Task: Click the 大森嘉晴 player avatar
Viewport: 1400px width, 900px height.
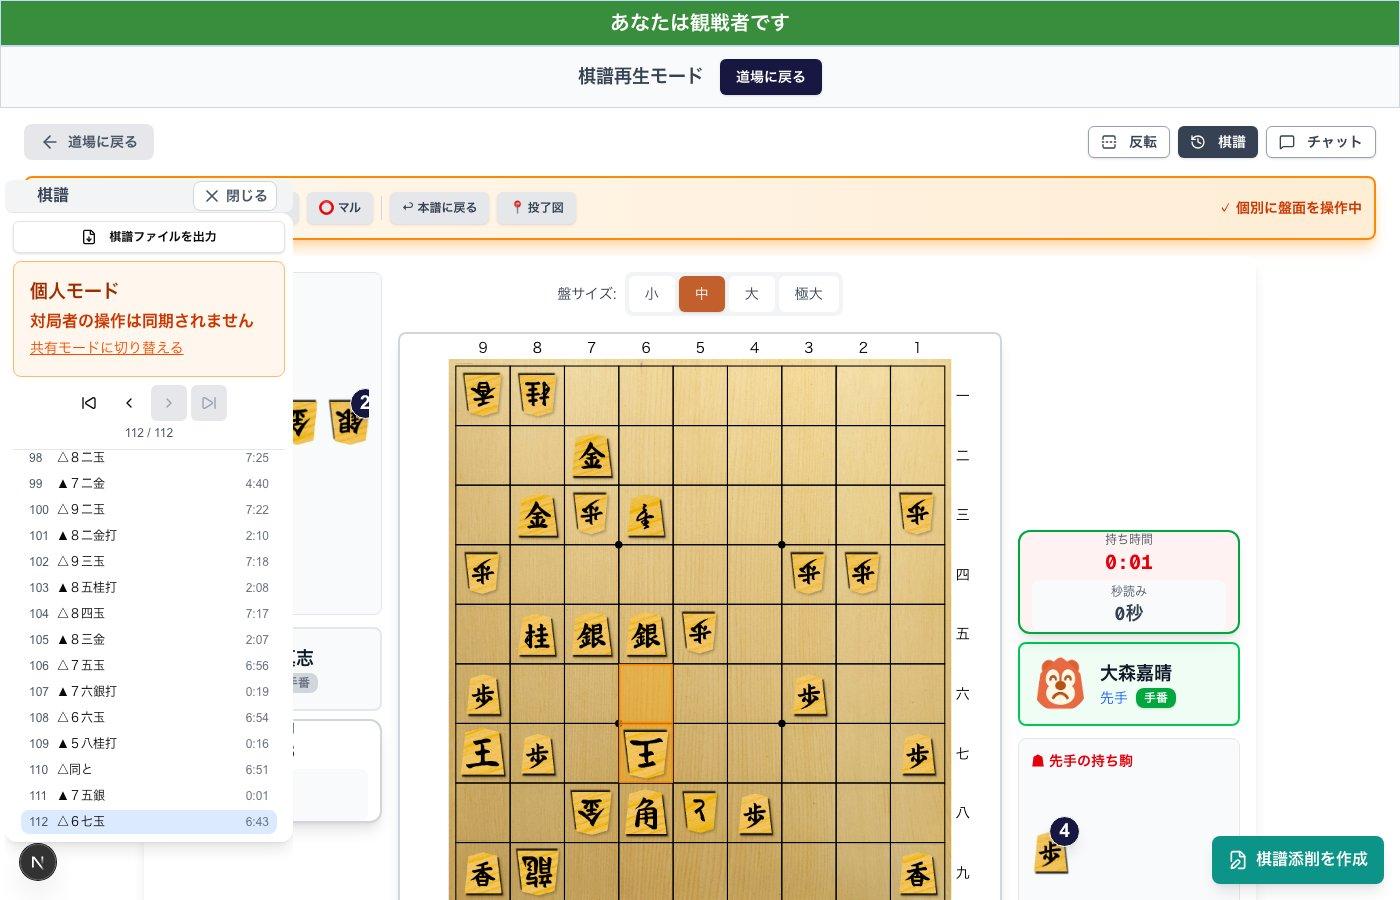Action: pos(1060,684)
